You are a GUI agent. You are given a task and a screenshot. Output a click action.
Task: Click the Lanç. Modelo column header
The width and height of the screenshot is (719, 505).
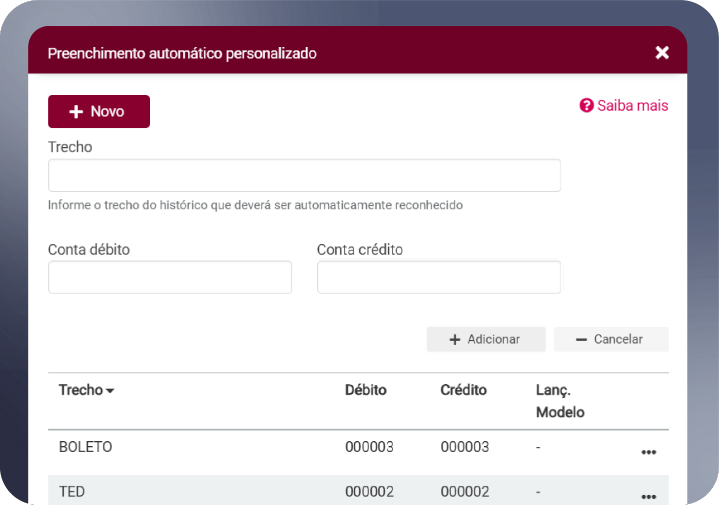[560, 401]
